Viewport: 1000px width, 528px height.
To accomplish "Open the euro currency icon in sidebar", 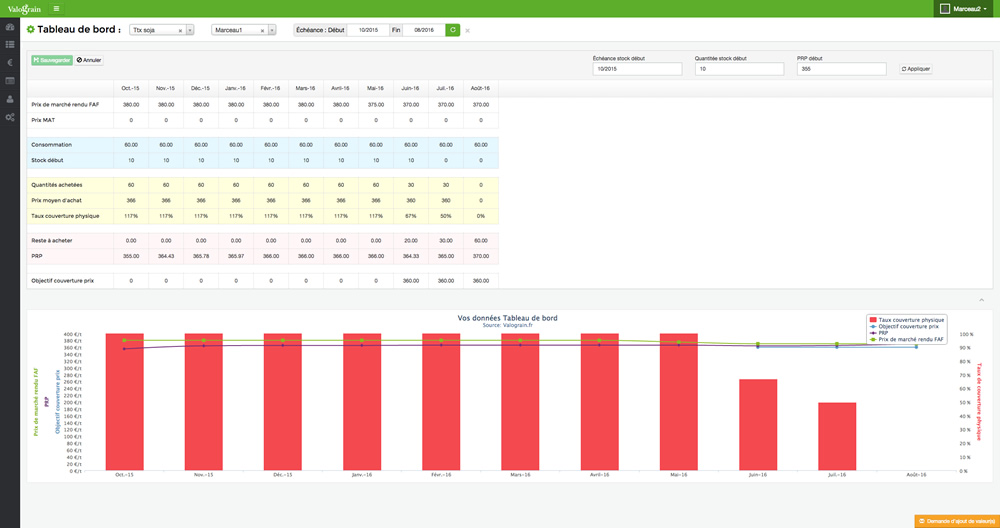I will click(x=9, y=62).
